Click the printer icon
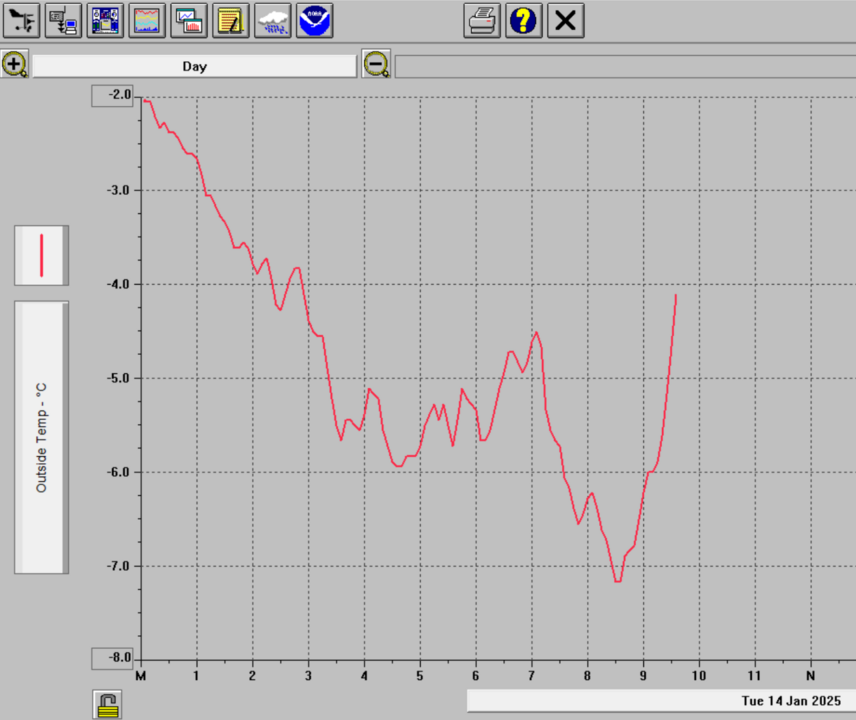This screenshot has height=720, width=856. click(x=482, y=21)
